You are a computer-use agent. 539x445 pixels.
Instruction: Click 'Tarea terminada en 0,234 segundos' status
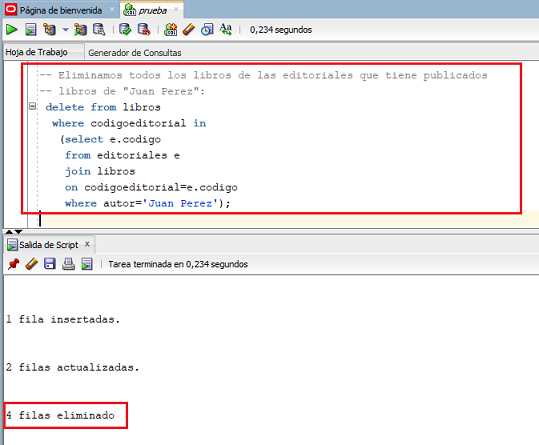178,264
